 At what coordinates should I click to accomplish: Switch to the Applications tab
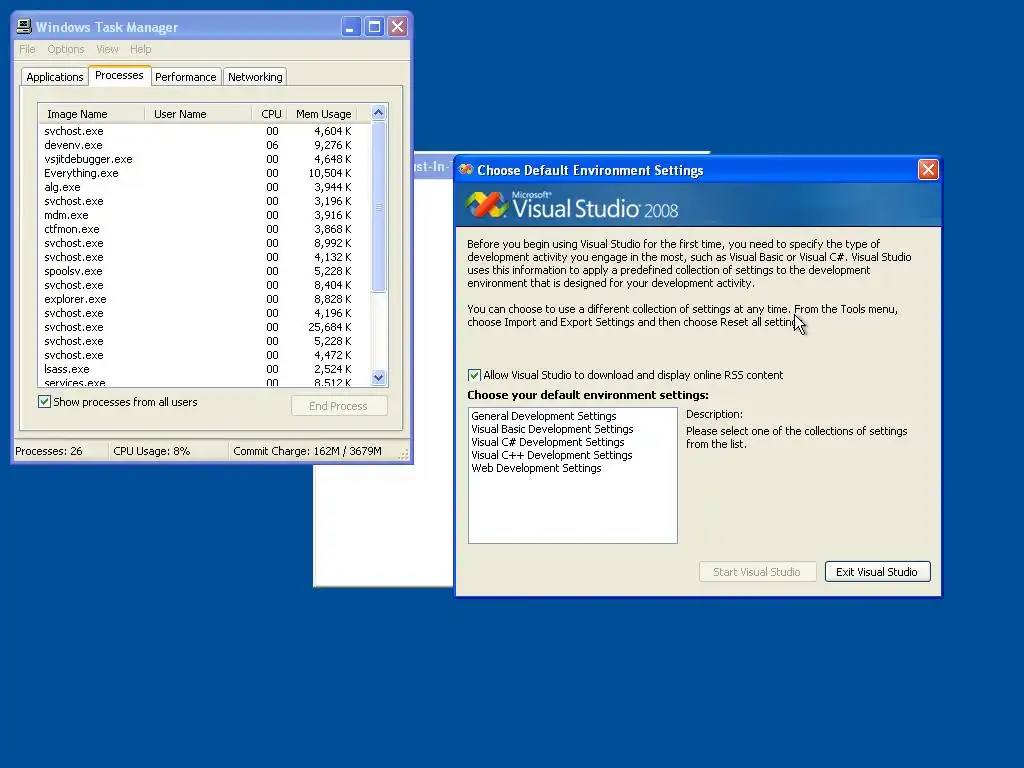pos(55,77)
